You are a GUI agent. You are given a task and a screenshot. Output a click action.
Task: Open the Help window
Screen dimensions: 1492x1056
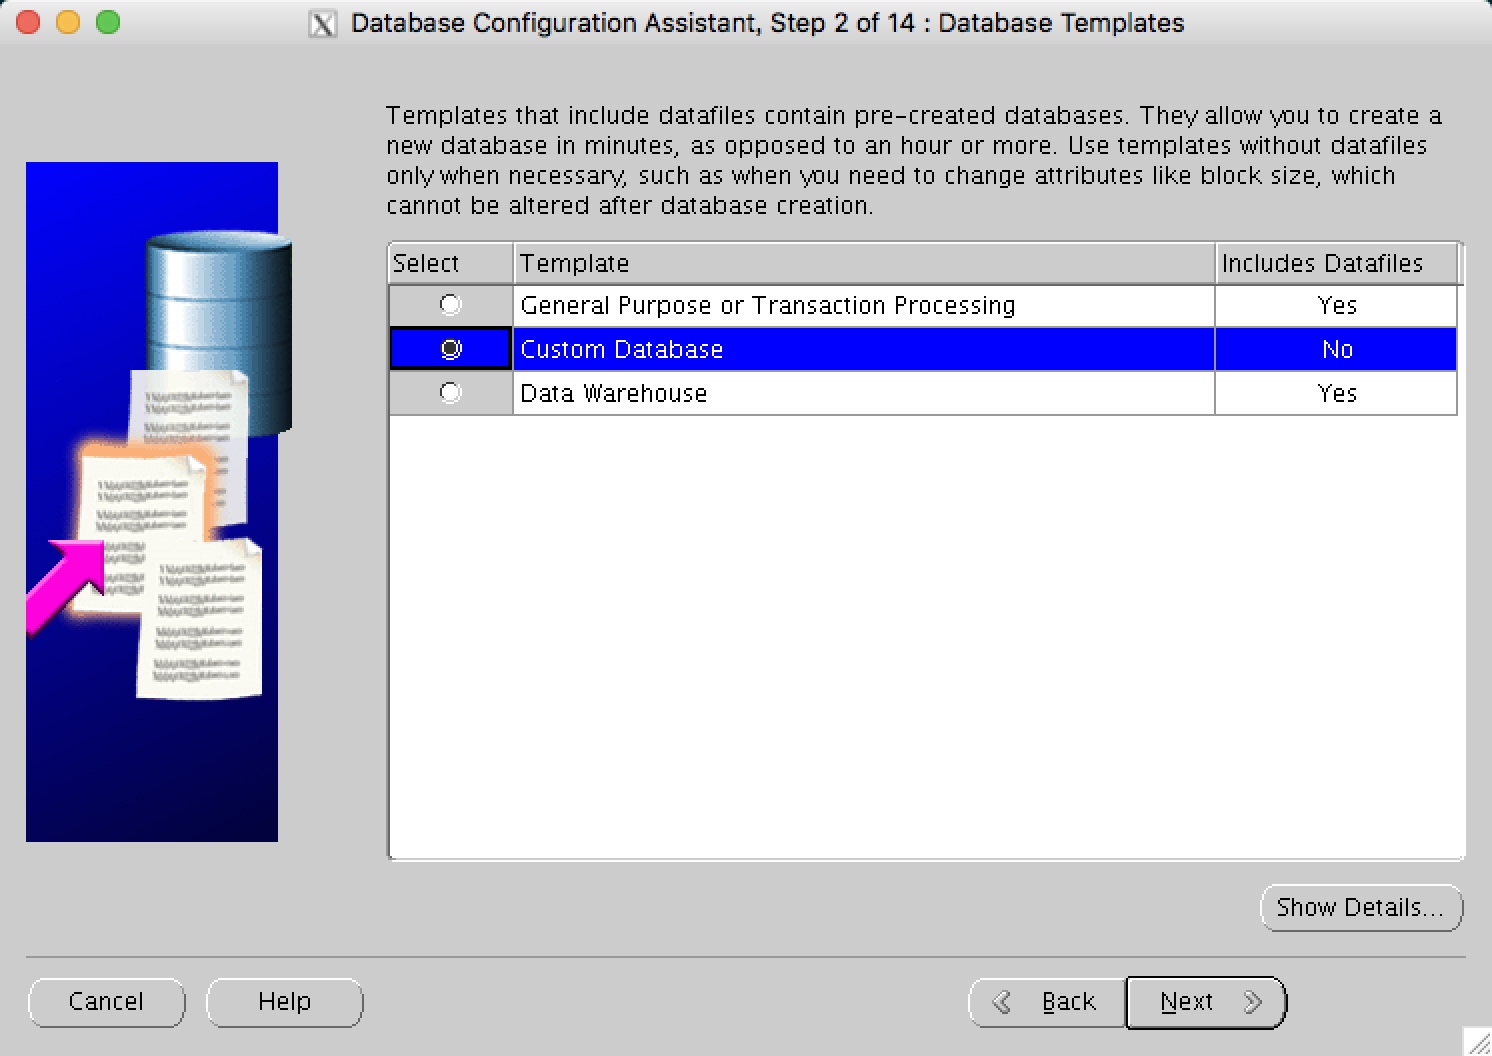click(x=284, y=1002)
